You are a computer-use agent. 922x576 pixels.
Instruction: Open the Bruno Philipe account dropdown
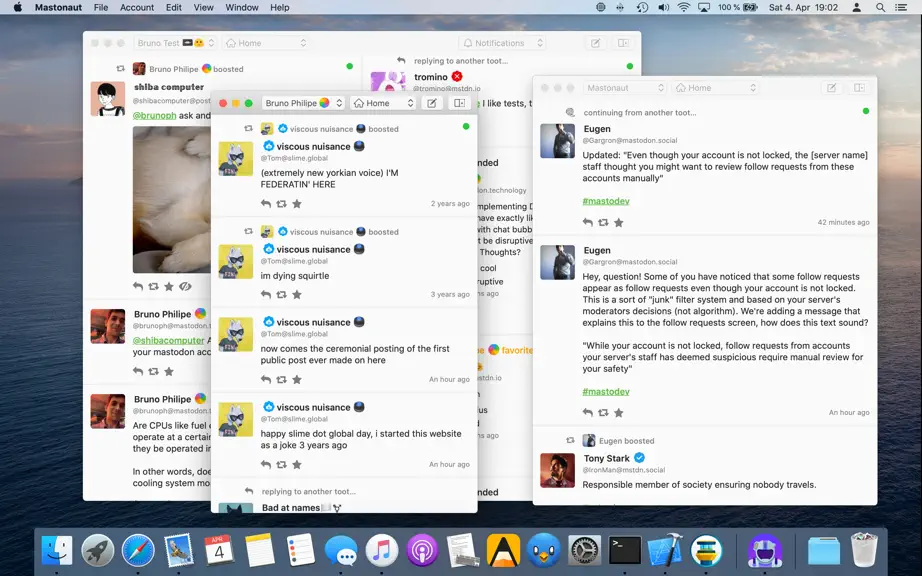coord(303,103)
